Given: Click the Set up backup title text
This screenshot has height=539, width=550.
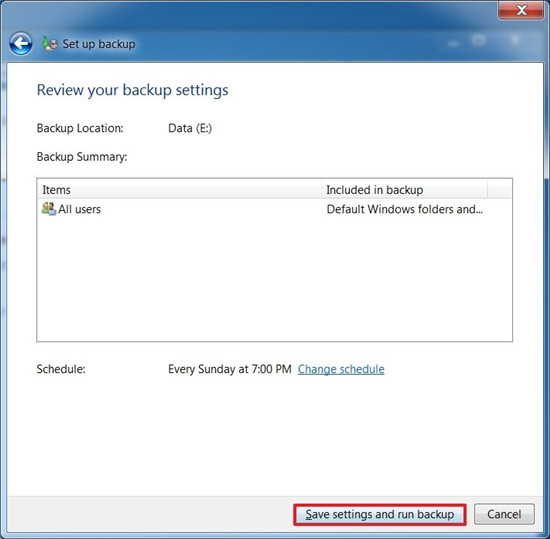Looking at the screenshot, I should [x=99, y=44].
